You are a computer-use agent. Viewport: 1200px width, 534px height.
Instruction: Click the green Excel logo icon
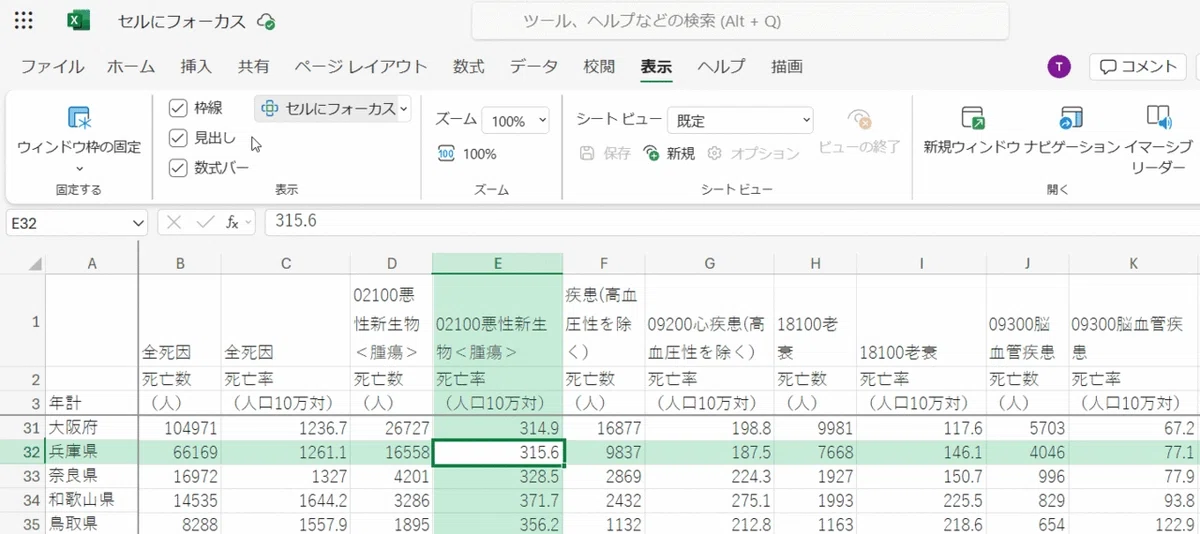click(x=78, y=21)
